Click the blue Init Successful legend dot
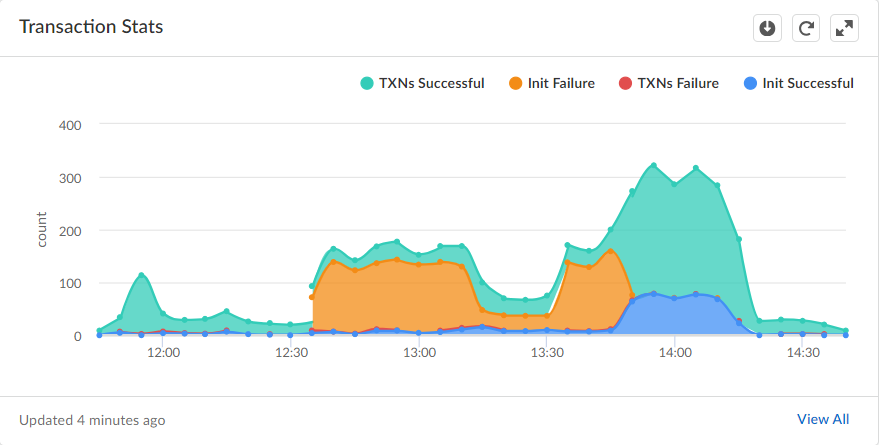879x445 pixels. pyautogui.click(x=750, y=83)
